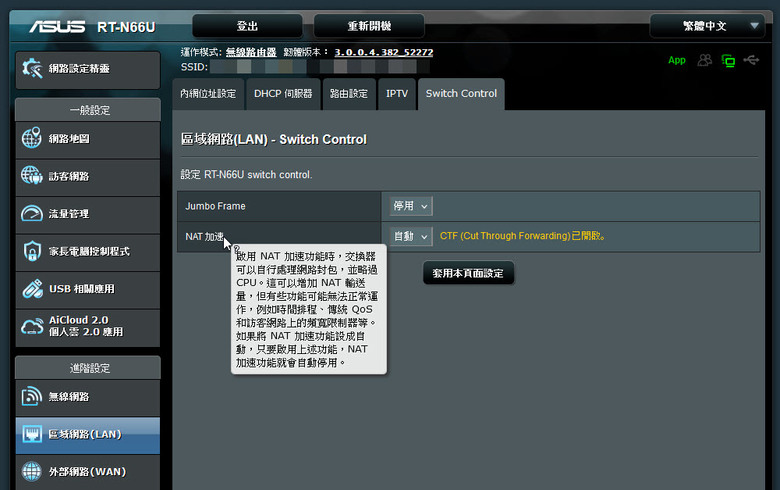The height and width of the screenshot is (490, 780).
Task: Click the 登出 logout button
Action: click(x=247, y=26)
